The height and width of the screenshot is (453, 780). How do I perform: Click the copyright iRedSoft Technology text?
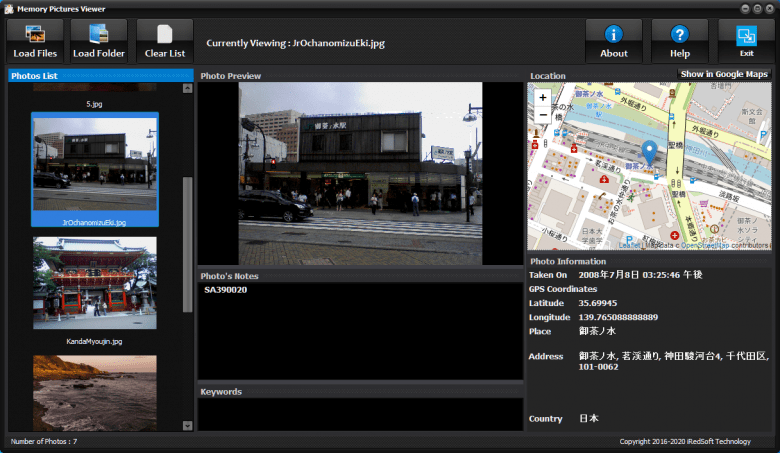(685, 442)
